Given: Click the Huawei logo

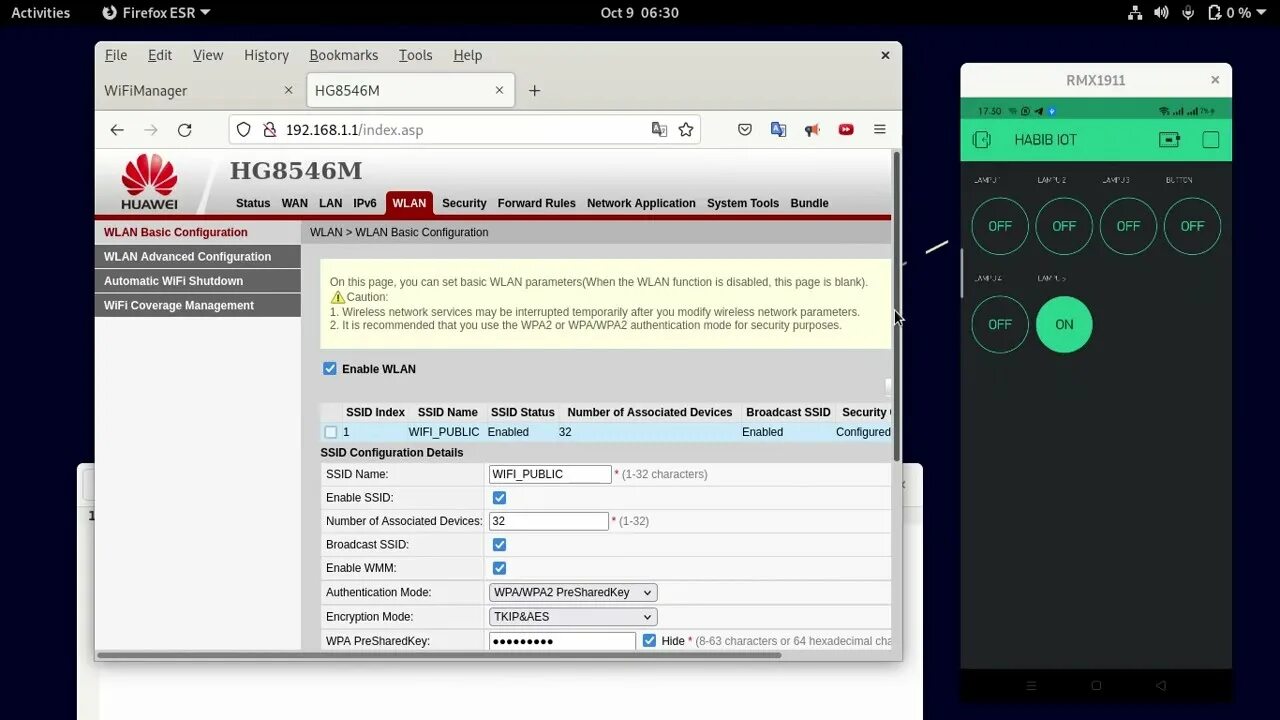Looking at the screenshot, I should coord(149,181).
